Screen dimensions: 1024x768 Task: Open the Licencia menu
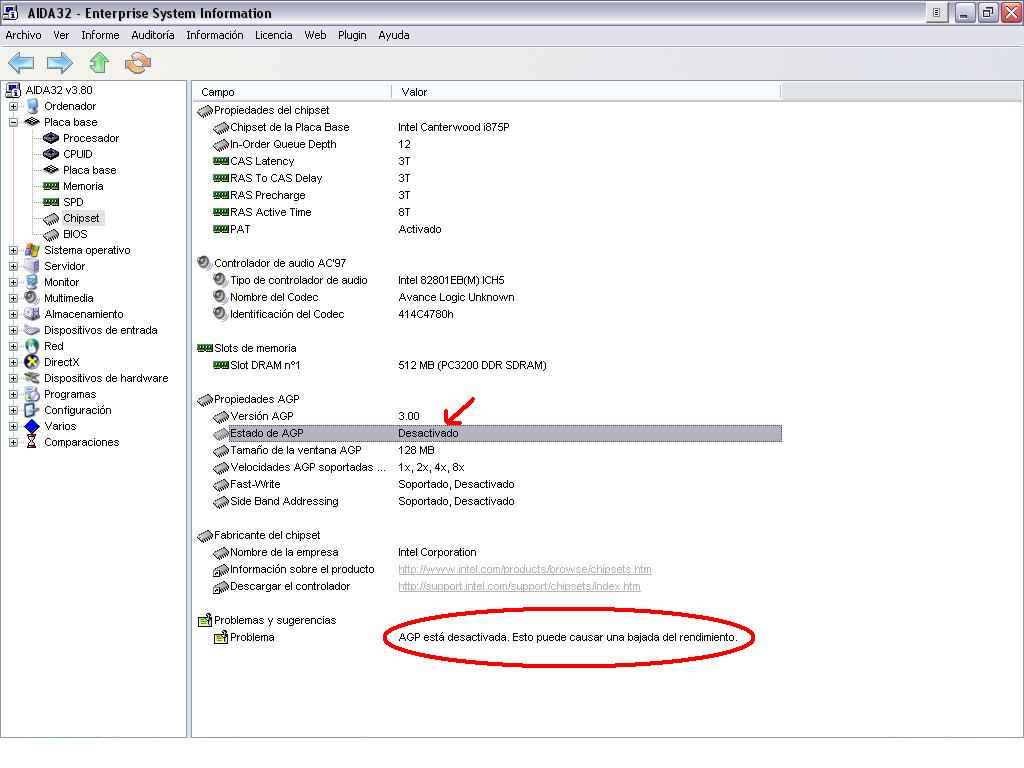point(274,35)
